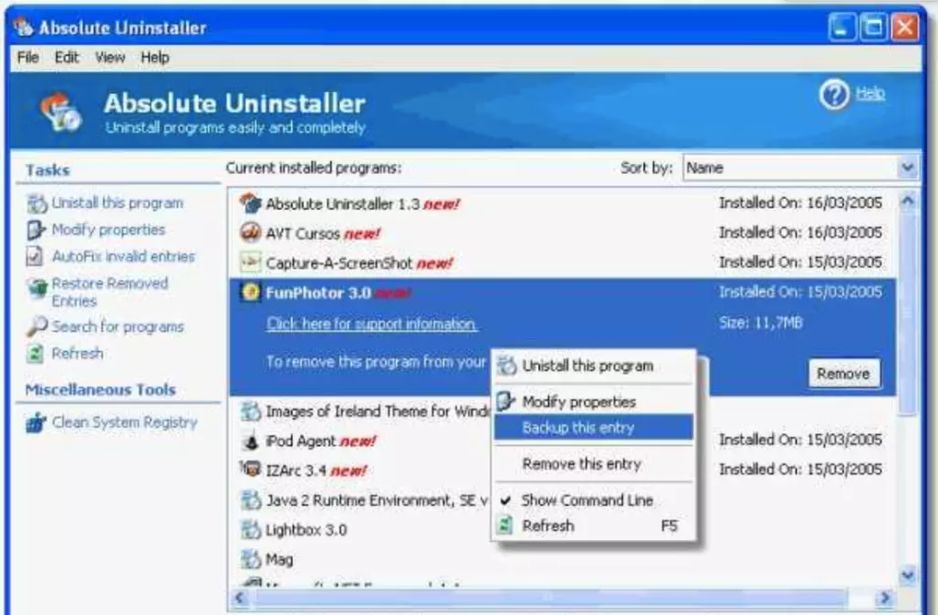This screenshot has width=938, height=615.
Task: Click the AVT Cursos program icon
Action: 250,232
